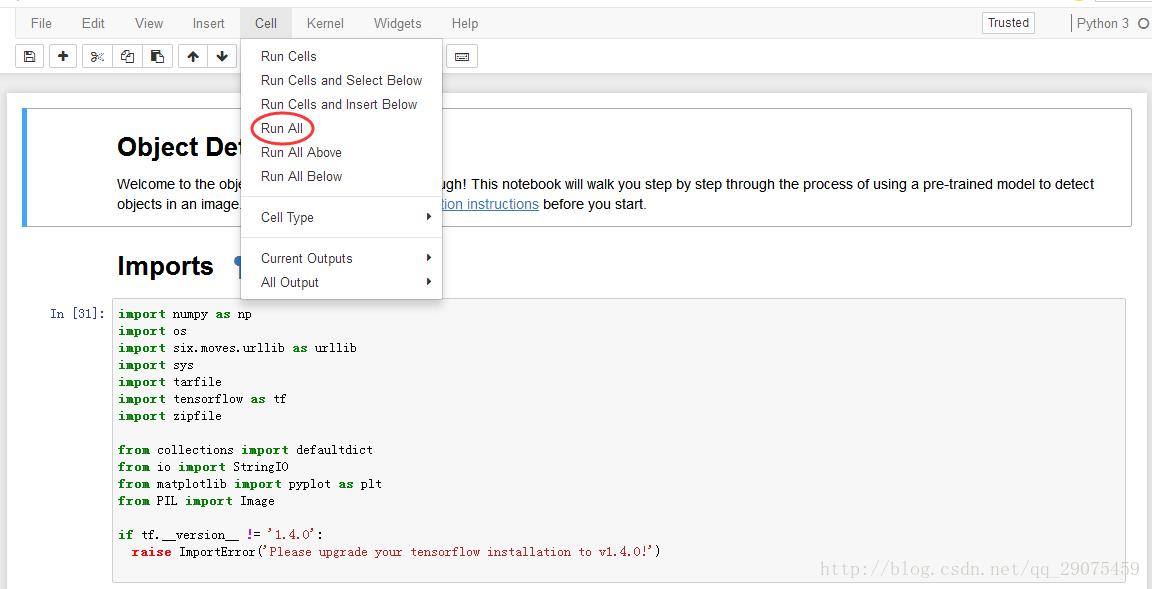Open the Kernel menu
This screenshot has width=1152, height=589.
pyautogui.click(x=325, y=23)
